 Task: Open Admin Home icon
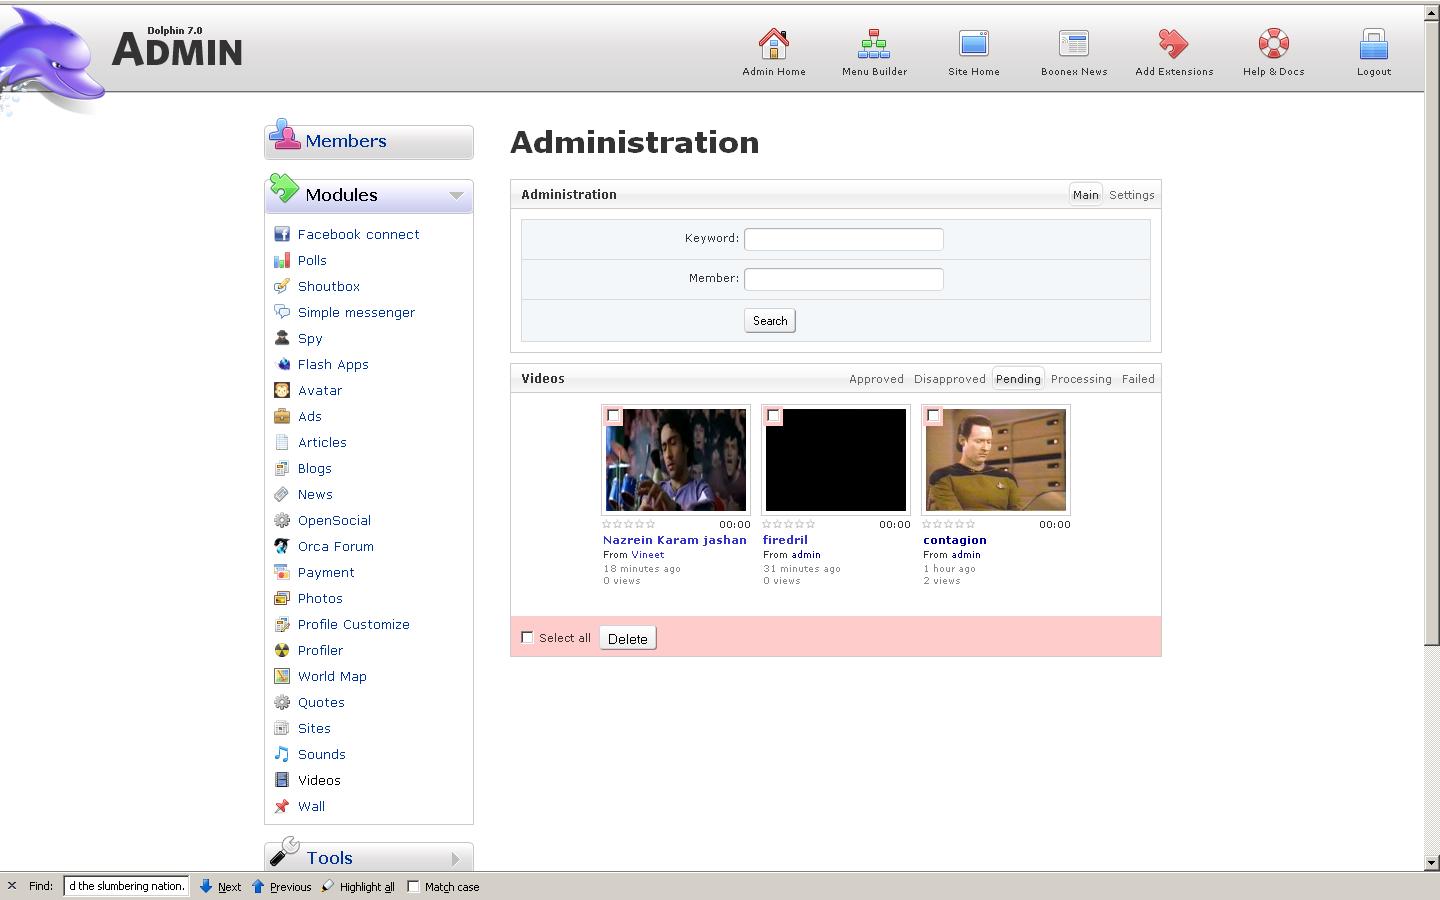pos(773,44)
